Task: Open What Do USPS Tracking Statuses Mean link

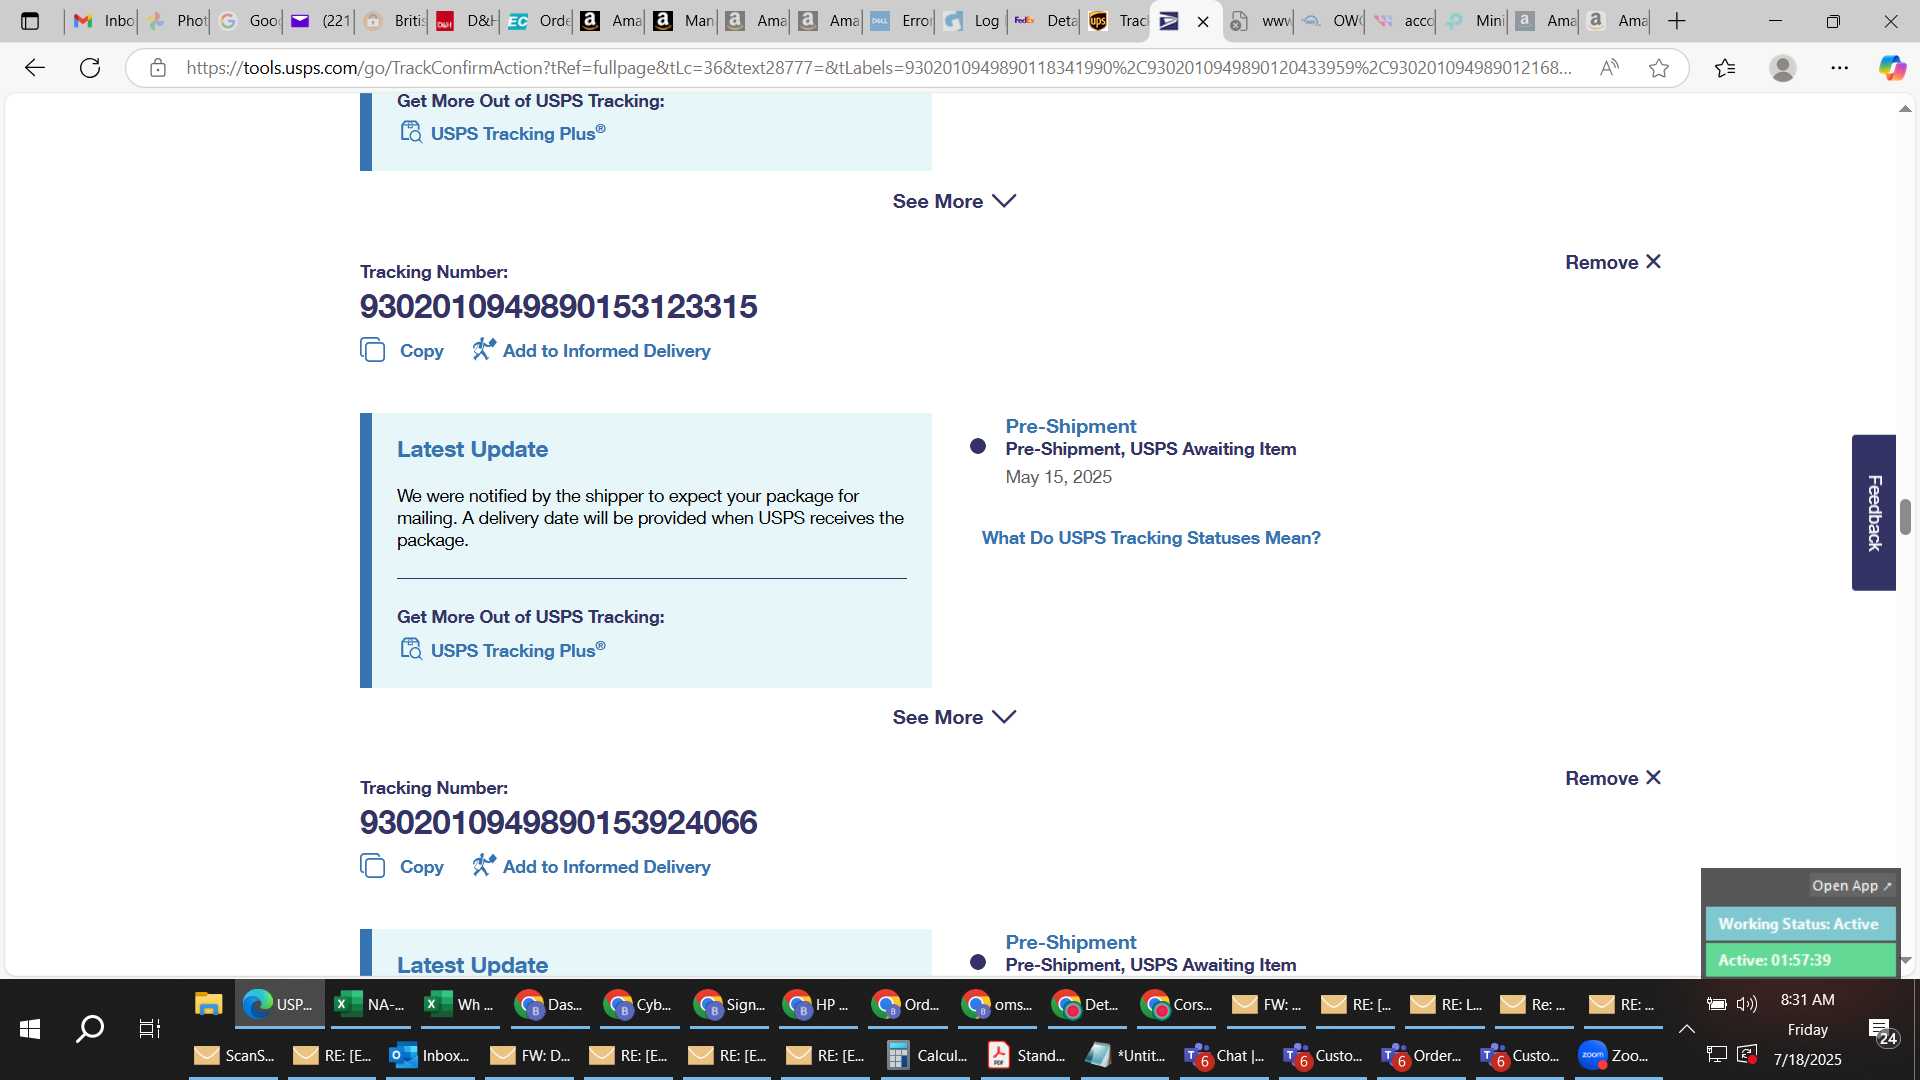Action: pyautogui.click(x=1151, y=538)
